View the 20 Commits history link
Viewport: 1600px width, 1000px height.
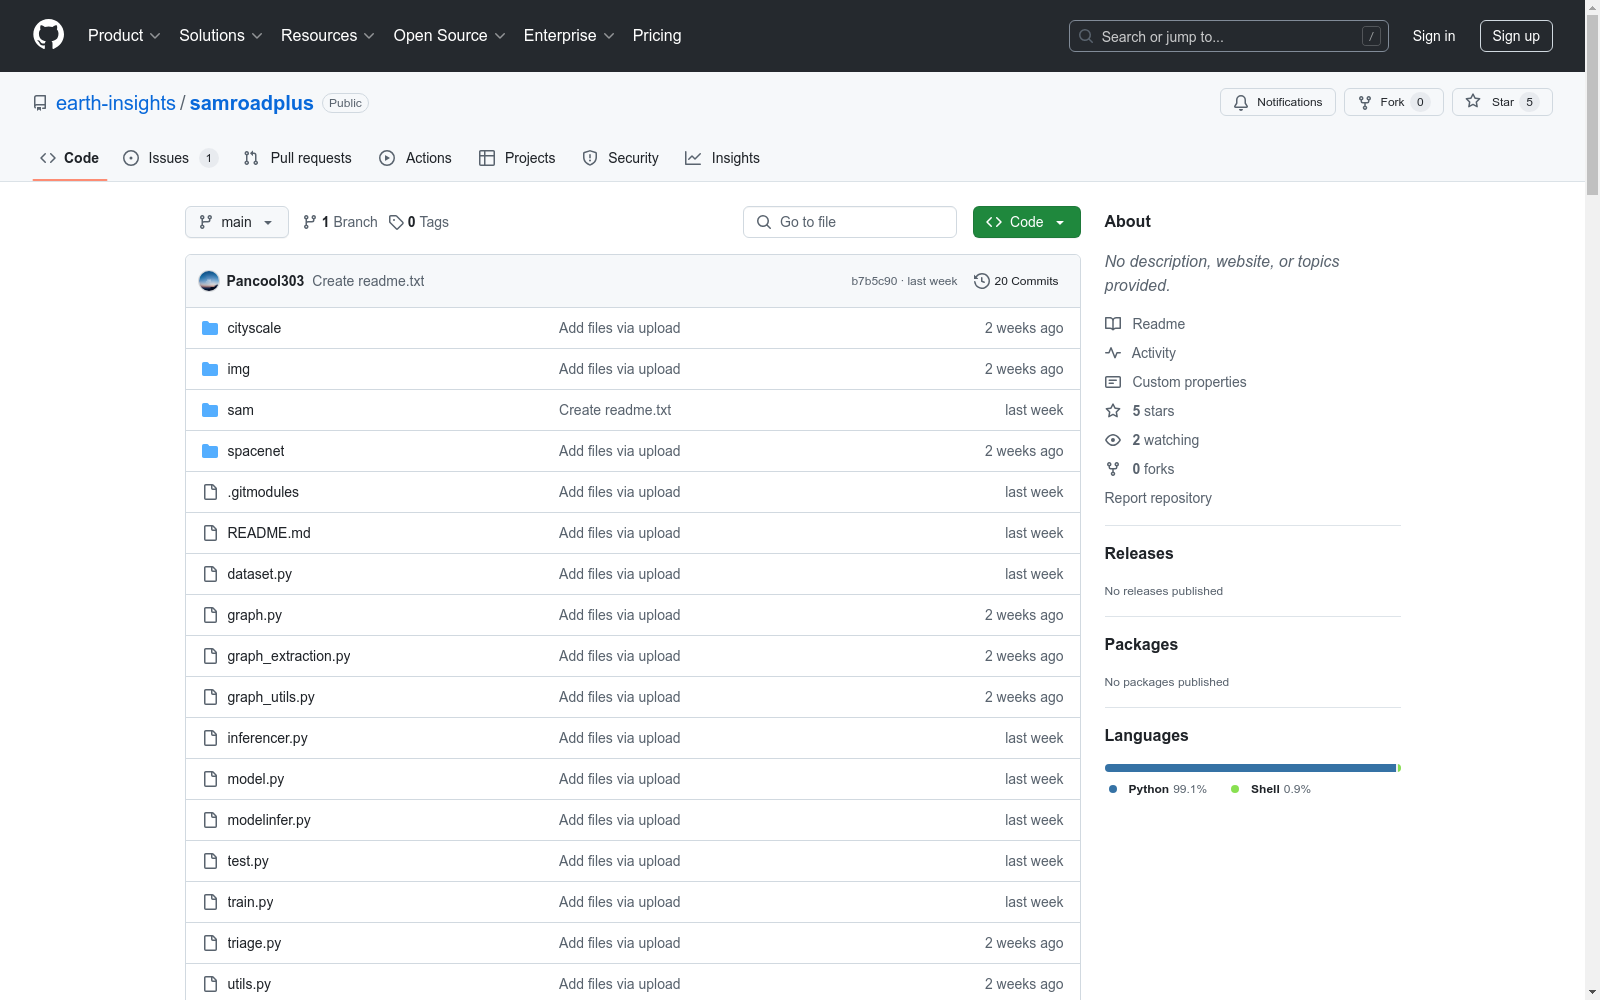(x=1016, y=281)
